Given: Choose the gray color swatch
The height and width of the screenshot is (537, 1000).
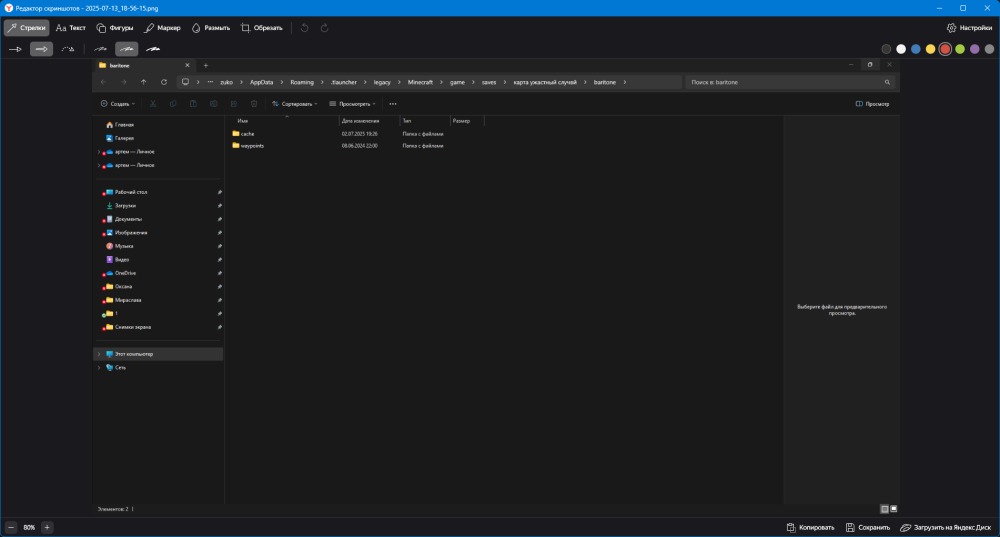Looking at the screenshot, I should pos(989,49).
